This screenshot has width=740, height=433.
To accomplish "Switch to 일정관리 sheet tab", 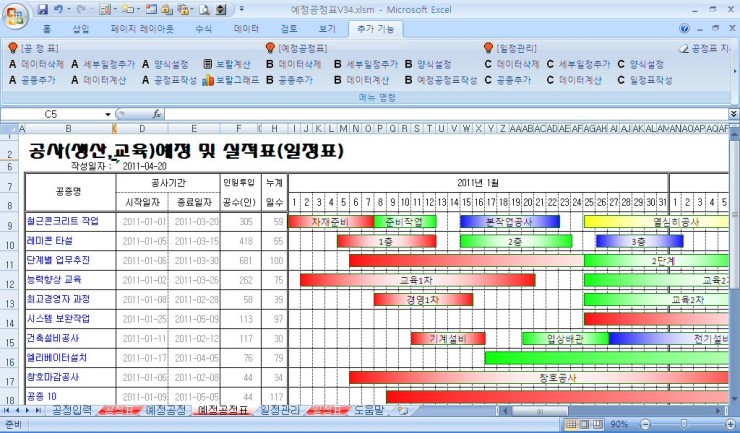I will pos(280,410).
